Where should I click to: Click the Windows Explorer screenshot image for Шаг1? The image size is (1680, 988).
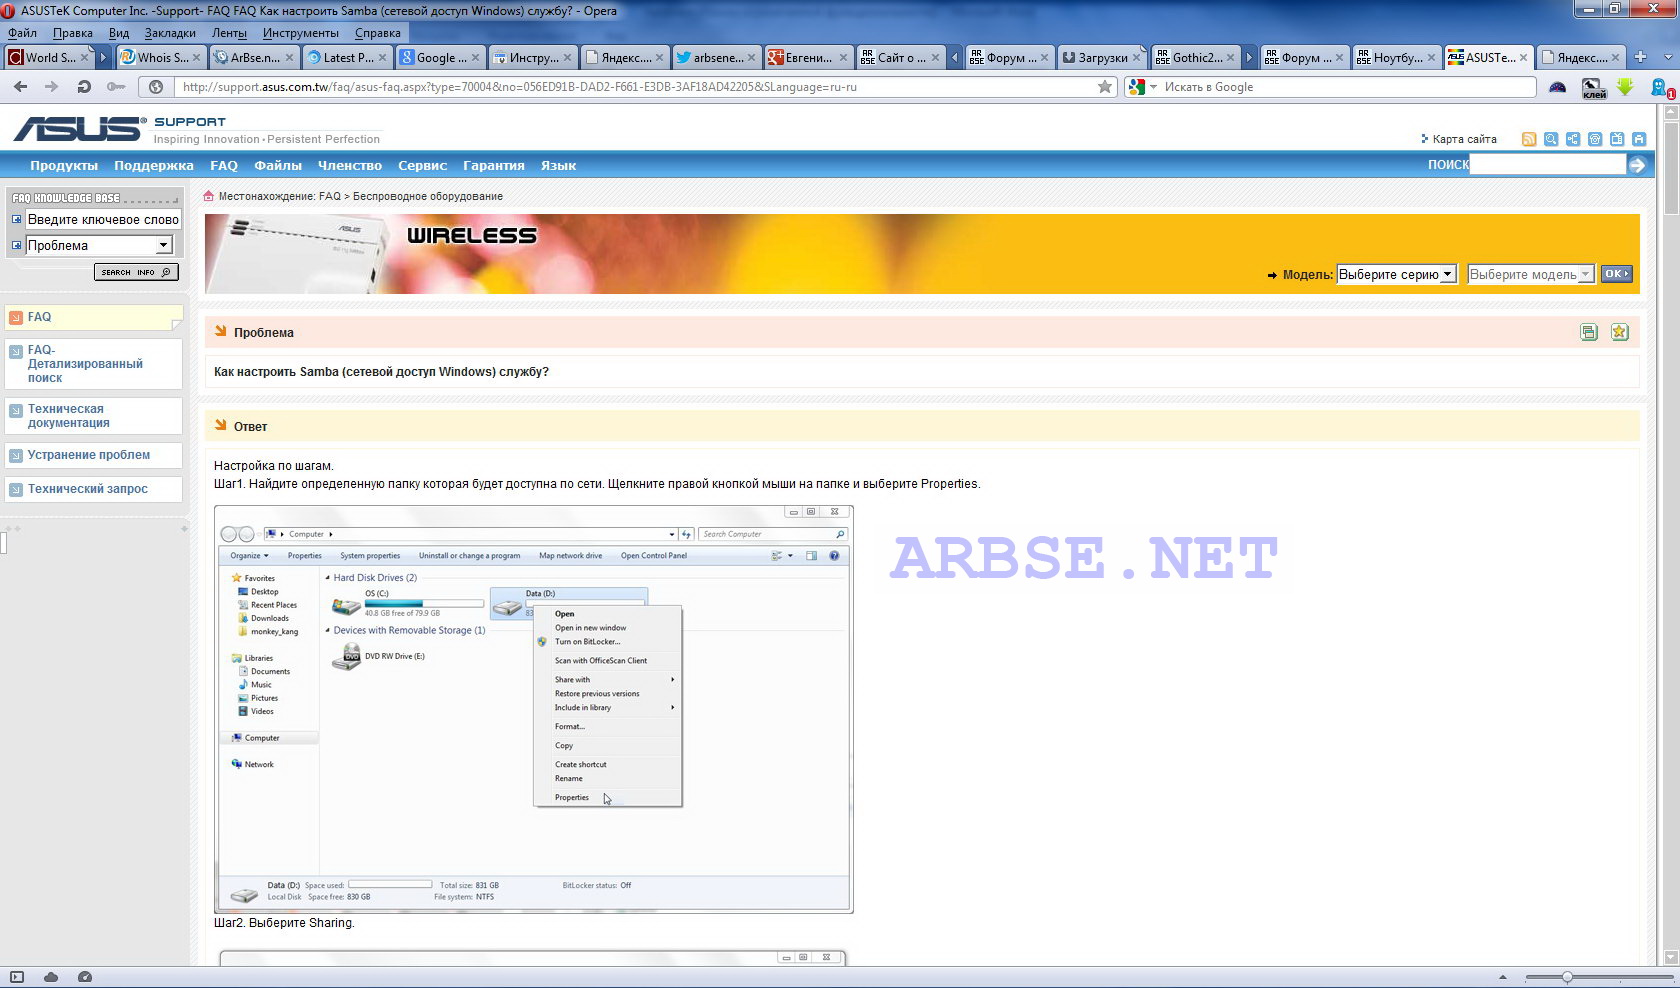tap(534, 709)
